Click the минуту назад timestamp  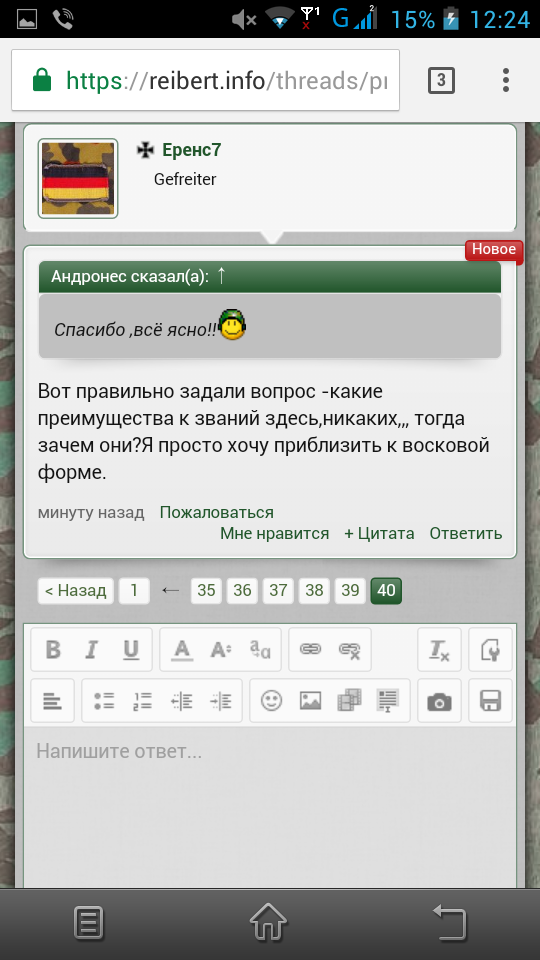(x=91, y=512)
